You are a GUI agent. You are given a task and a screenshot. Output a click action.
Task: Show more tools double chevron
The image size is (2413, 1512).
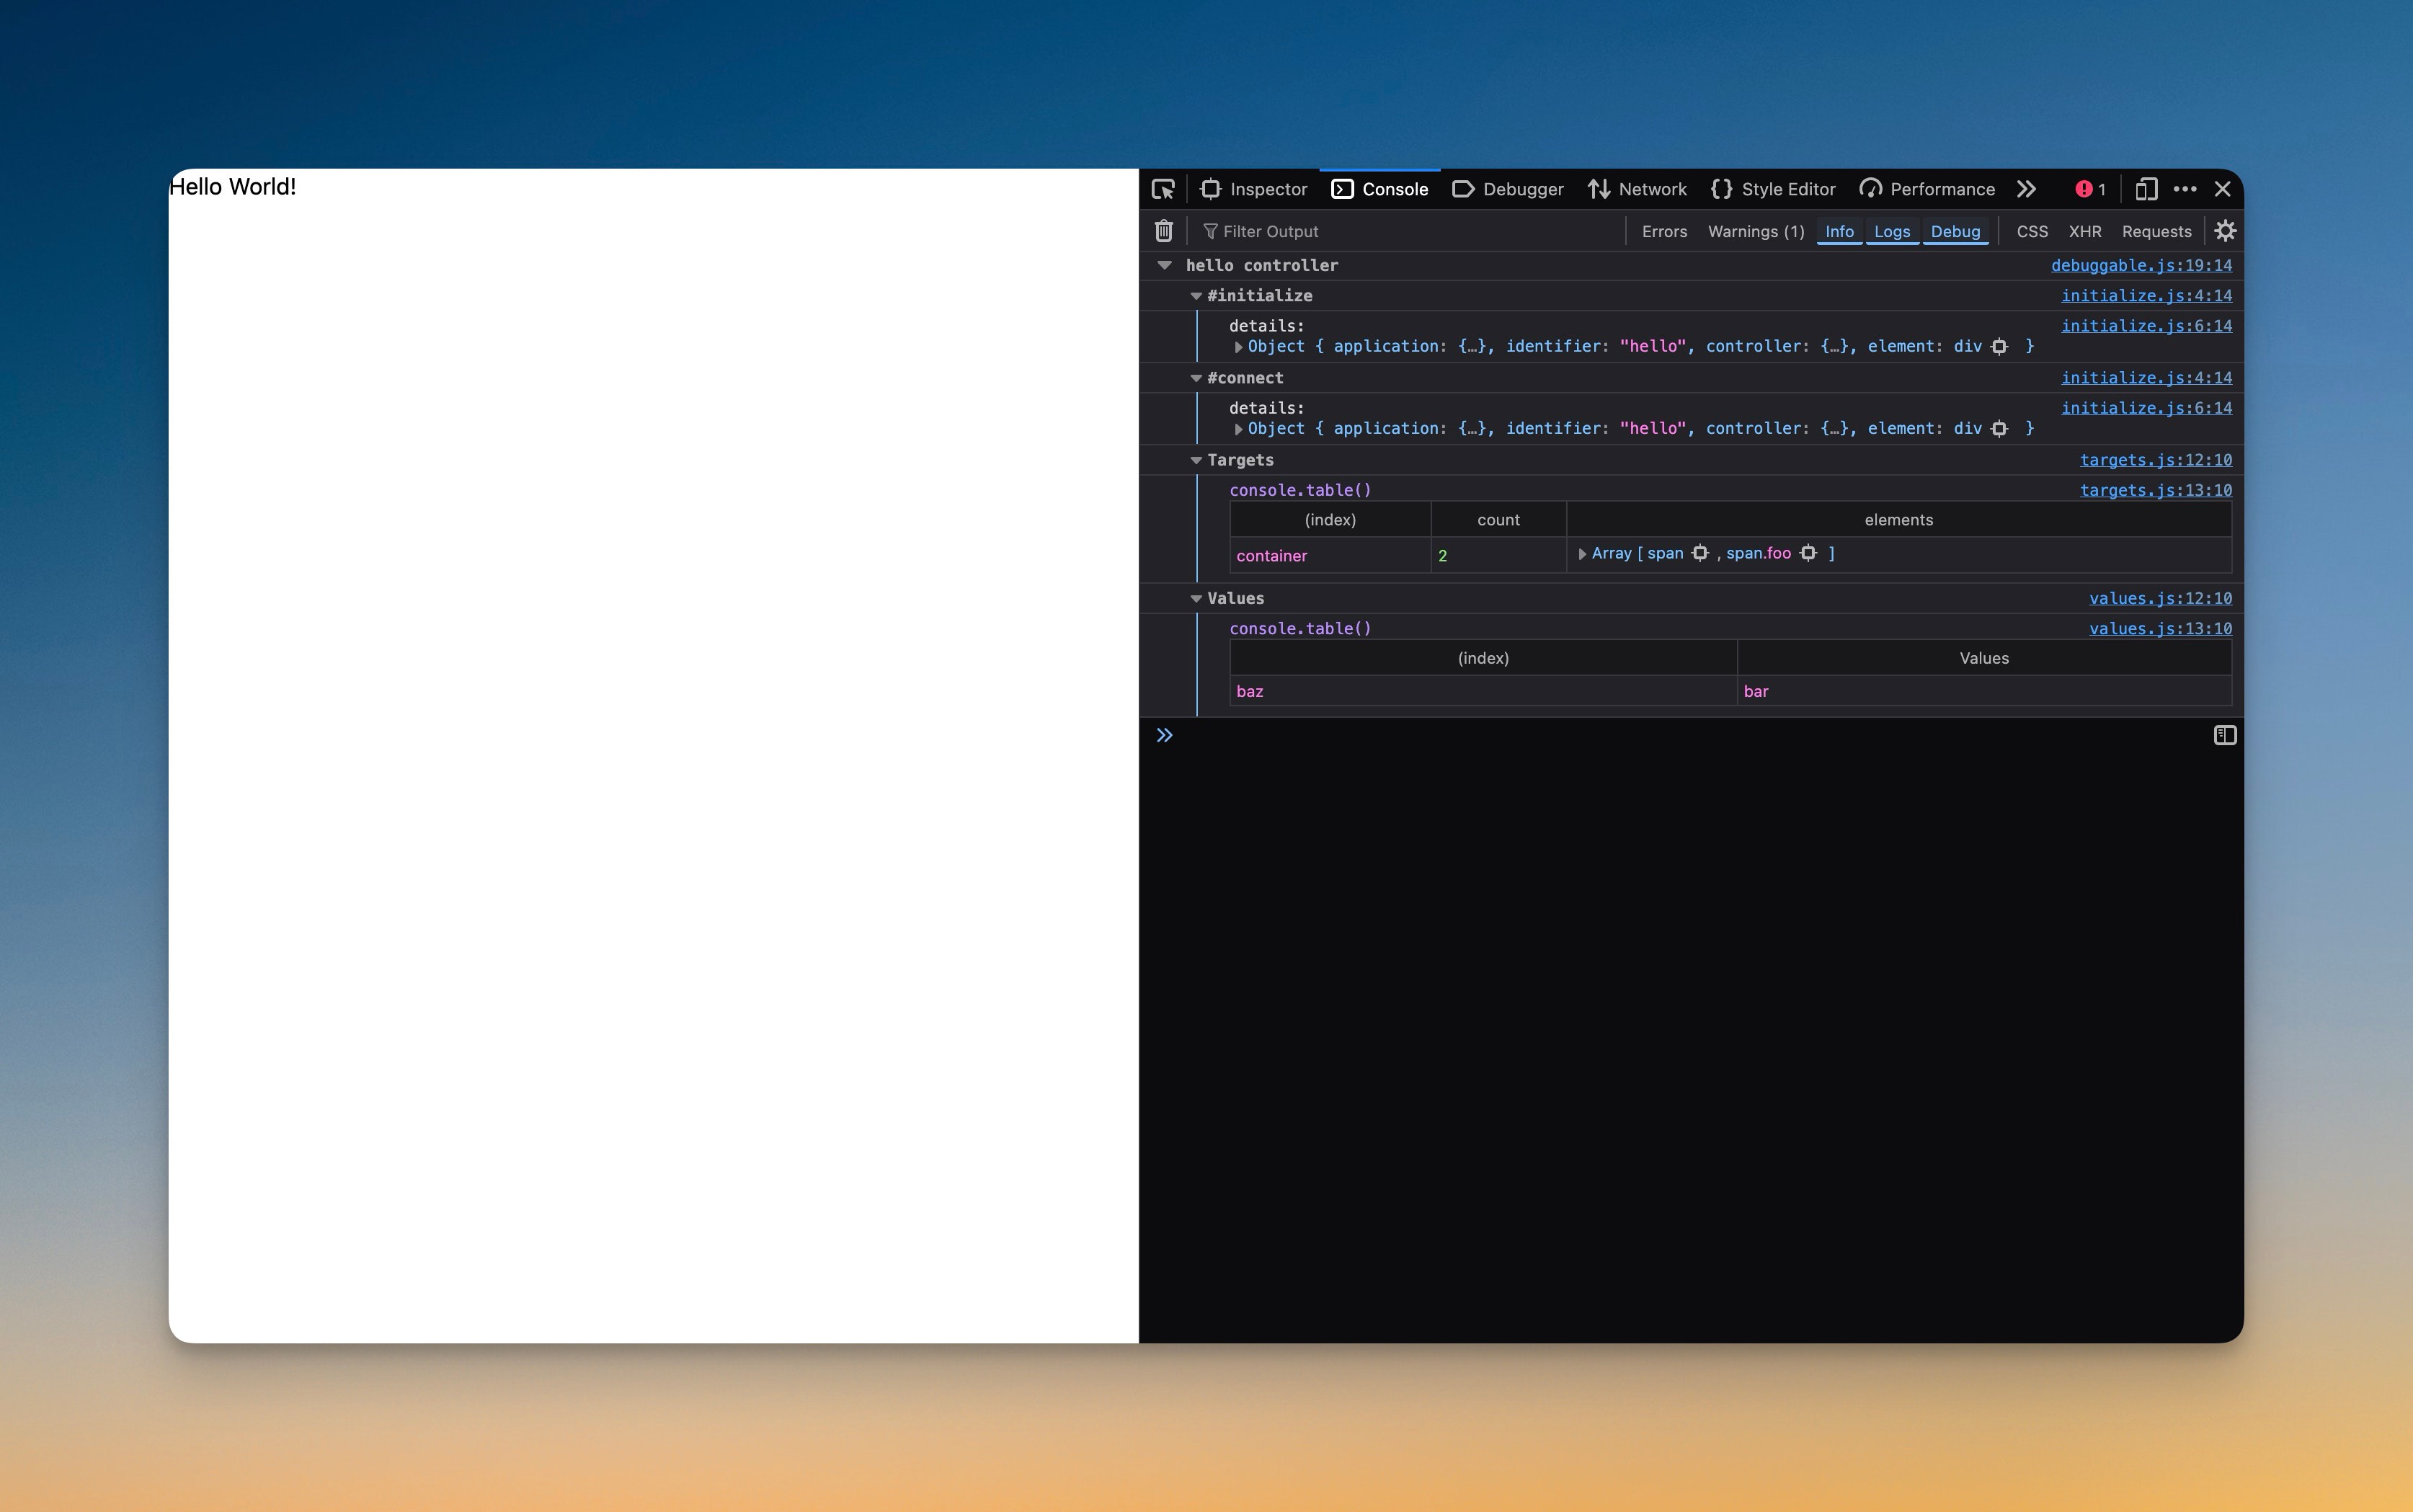tap(2026, 189)
